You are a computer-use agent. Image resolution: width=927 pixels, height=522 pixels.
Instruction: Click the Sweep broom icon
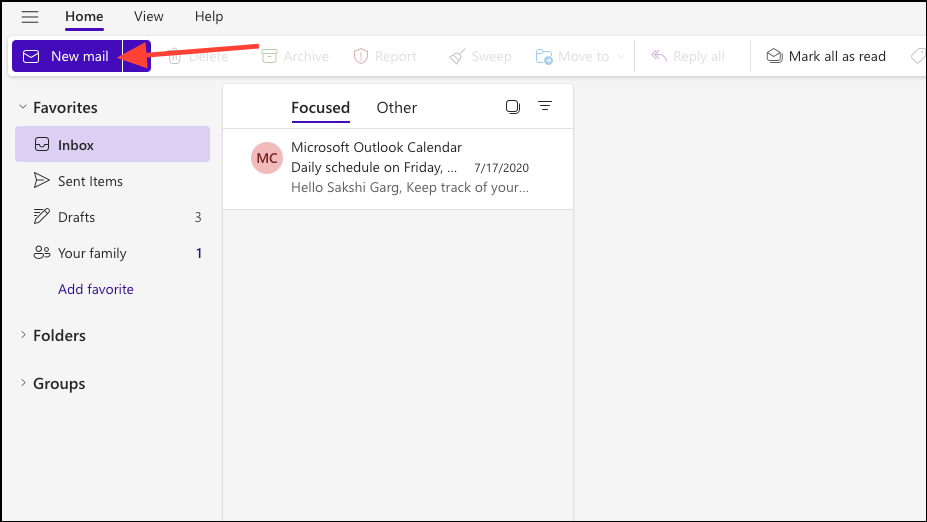tap(457, 56)
